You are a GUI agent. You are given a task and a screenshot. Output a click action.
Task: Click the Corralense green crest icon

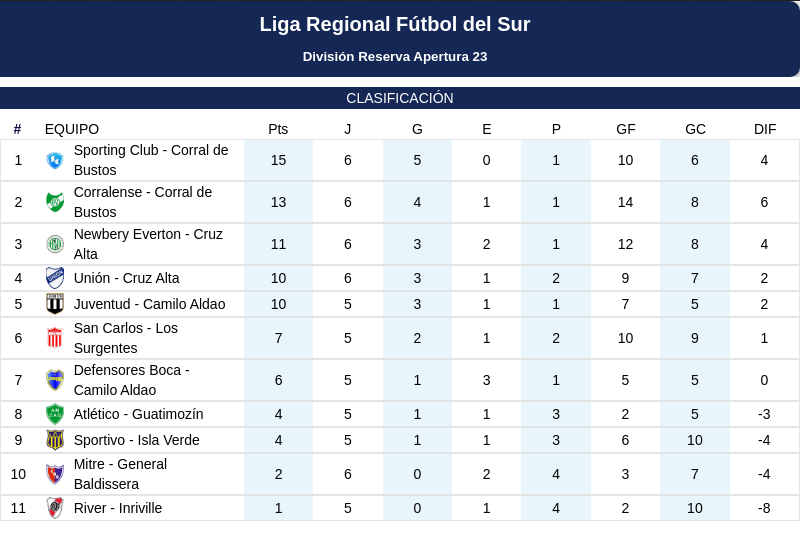pos(55,202)
